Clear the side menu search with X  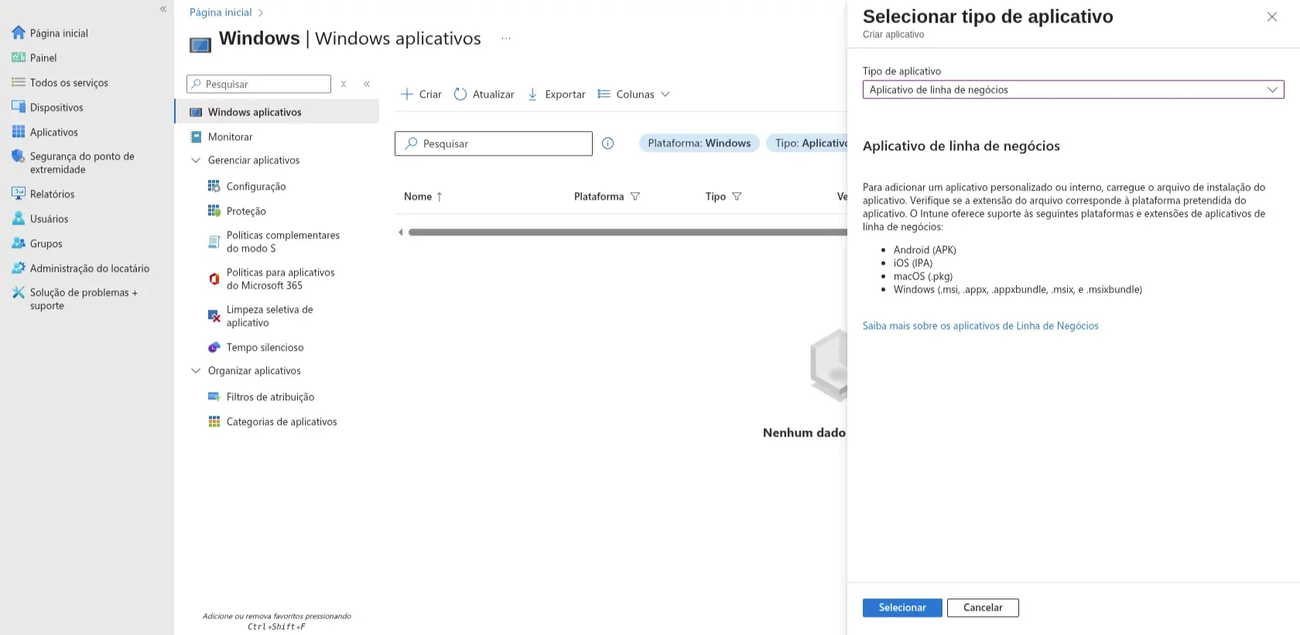point(343,84)
